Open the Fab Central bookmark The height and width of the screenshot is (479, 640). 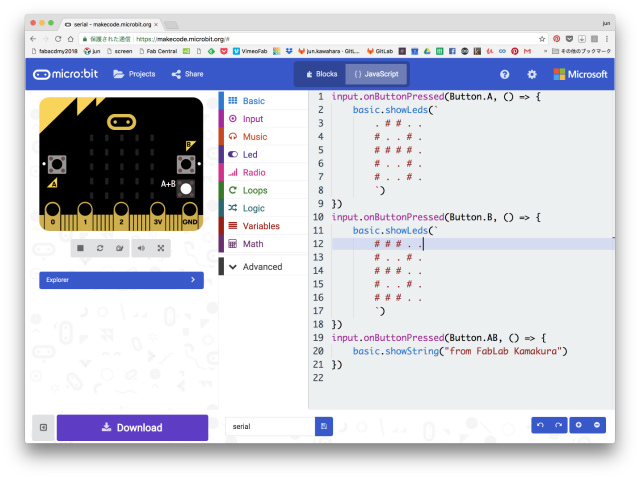coord(158,51)
